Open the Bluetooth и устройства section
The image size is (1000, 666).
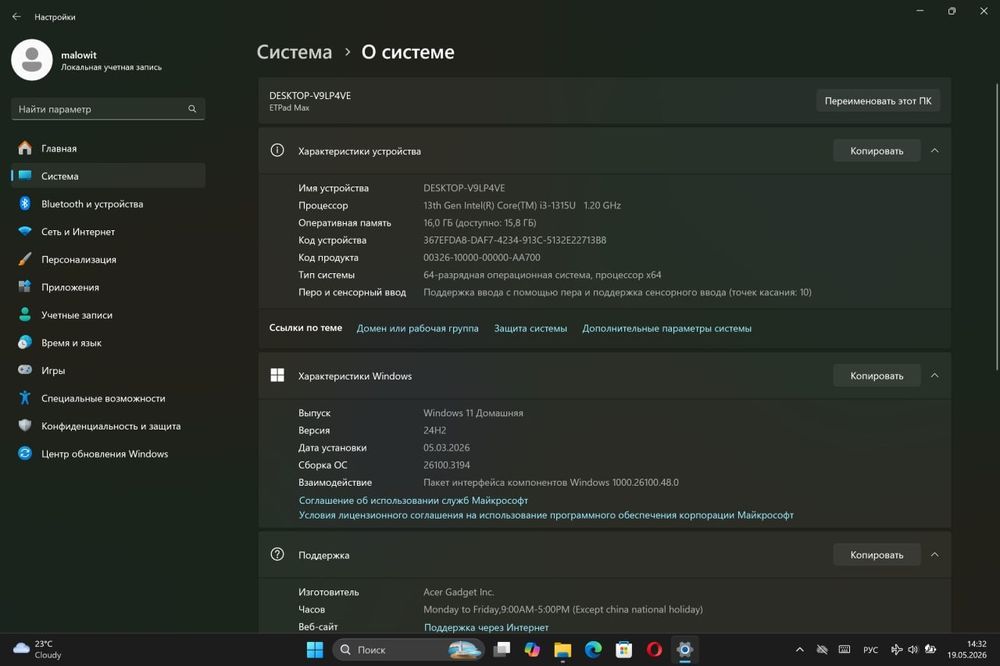[x=108, y=204]
